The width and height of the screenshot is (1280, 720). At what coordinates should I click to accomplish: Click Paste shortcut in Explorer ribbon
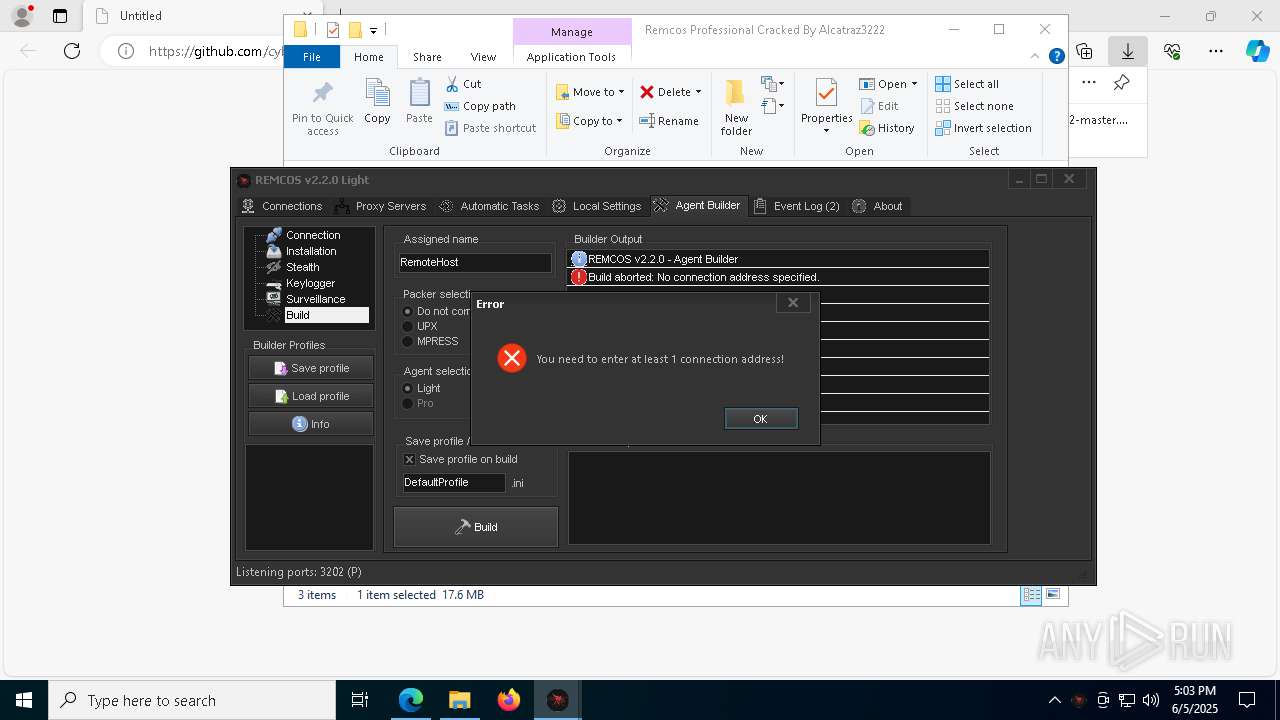pyautogui.click(x=490, y=128)
